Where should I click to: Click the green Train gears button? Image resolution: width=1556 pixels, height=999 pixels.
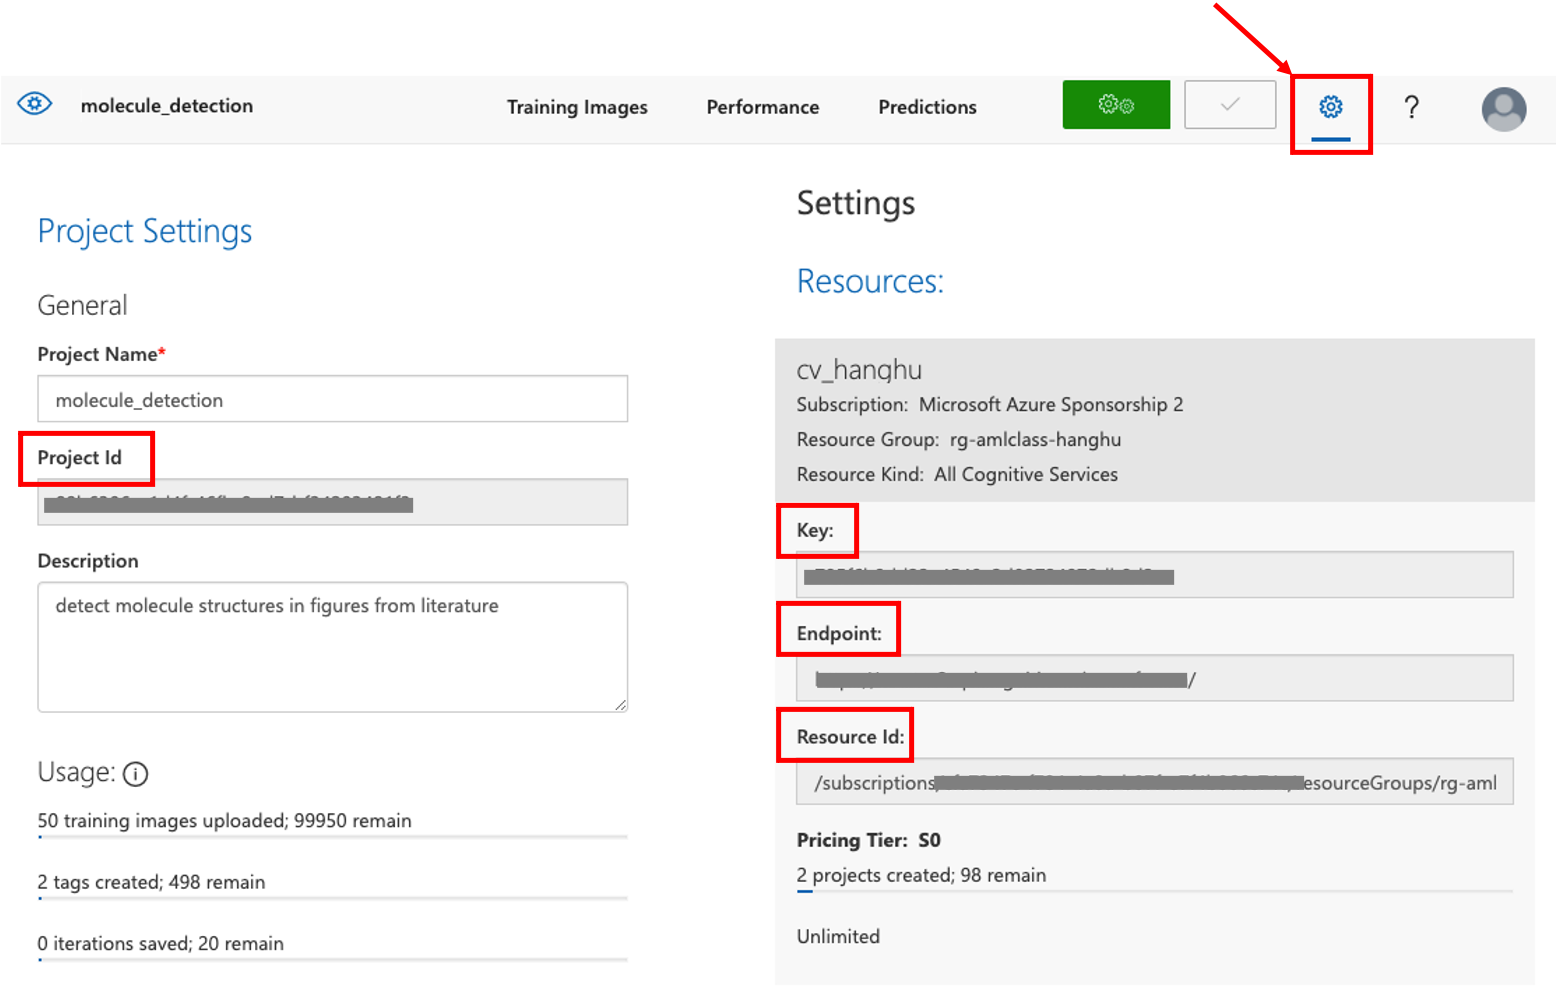[x=1115, y=105]
